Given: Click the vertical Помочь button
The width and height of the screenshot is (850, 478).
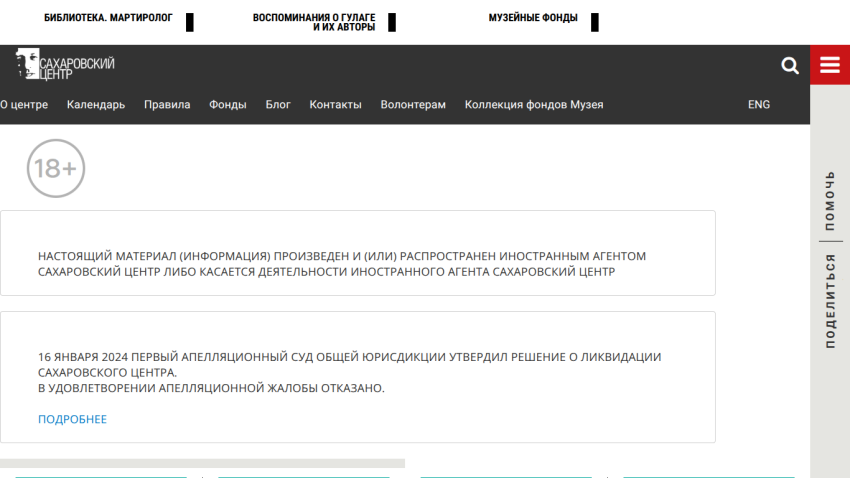Looking at the screenshot, I should [x=830, y=201].
